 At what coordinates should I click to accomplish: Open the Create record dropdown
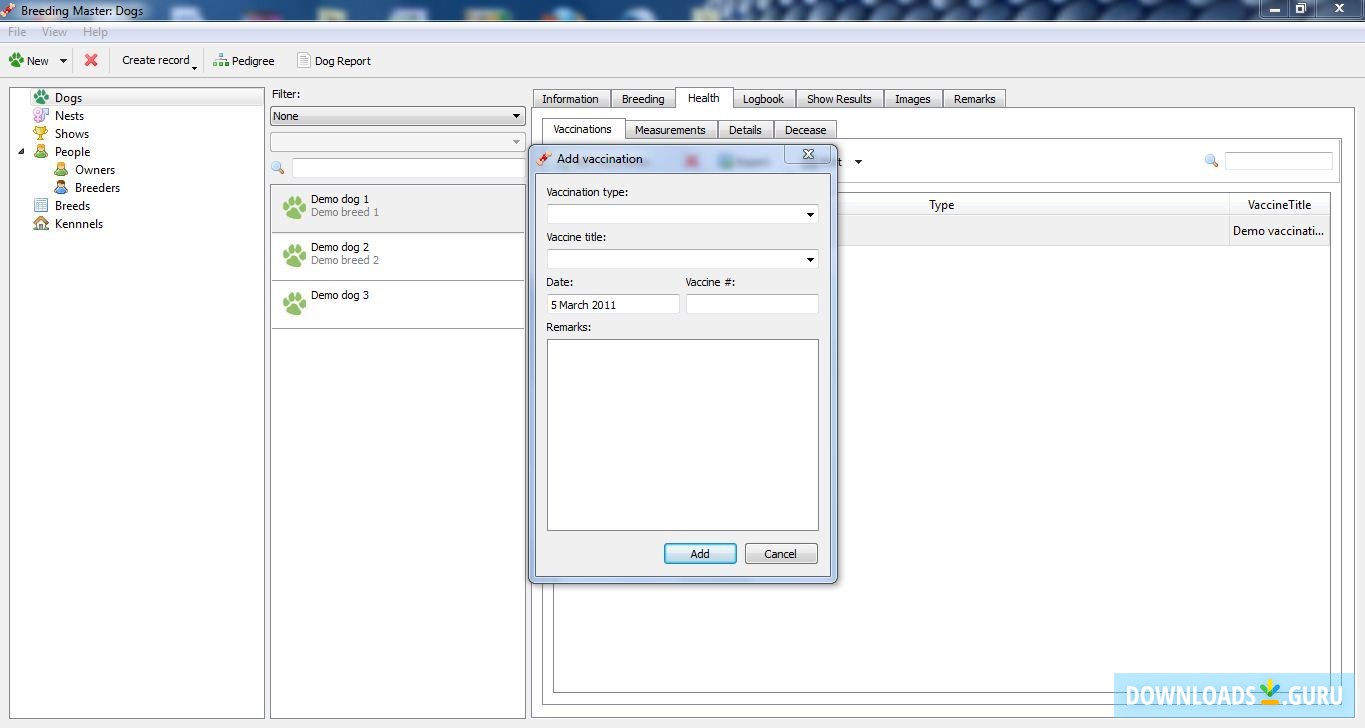coord(160,60)
